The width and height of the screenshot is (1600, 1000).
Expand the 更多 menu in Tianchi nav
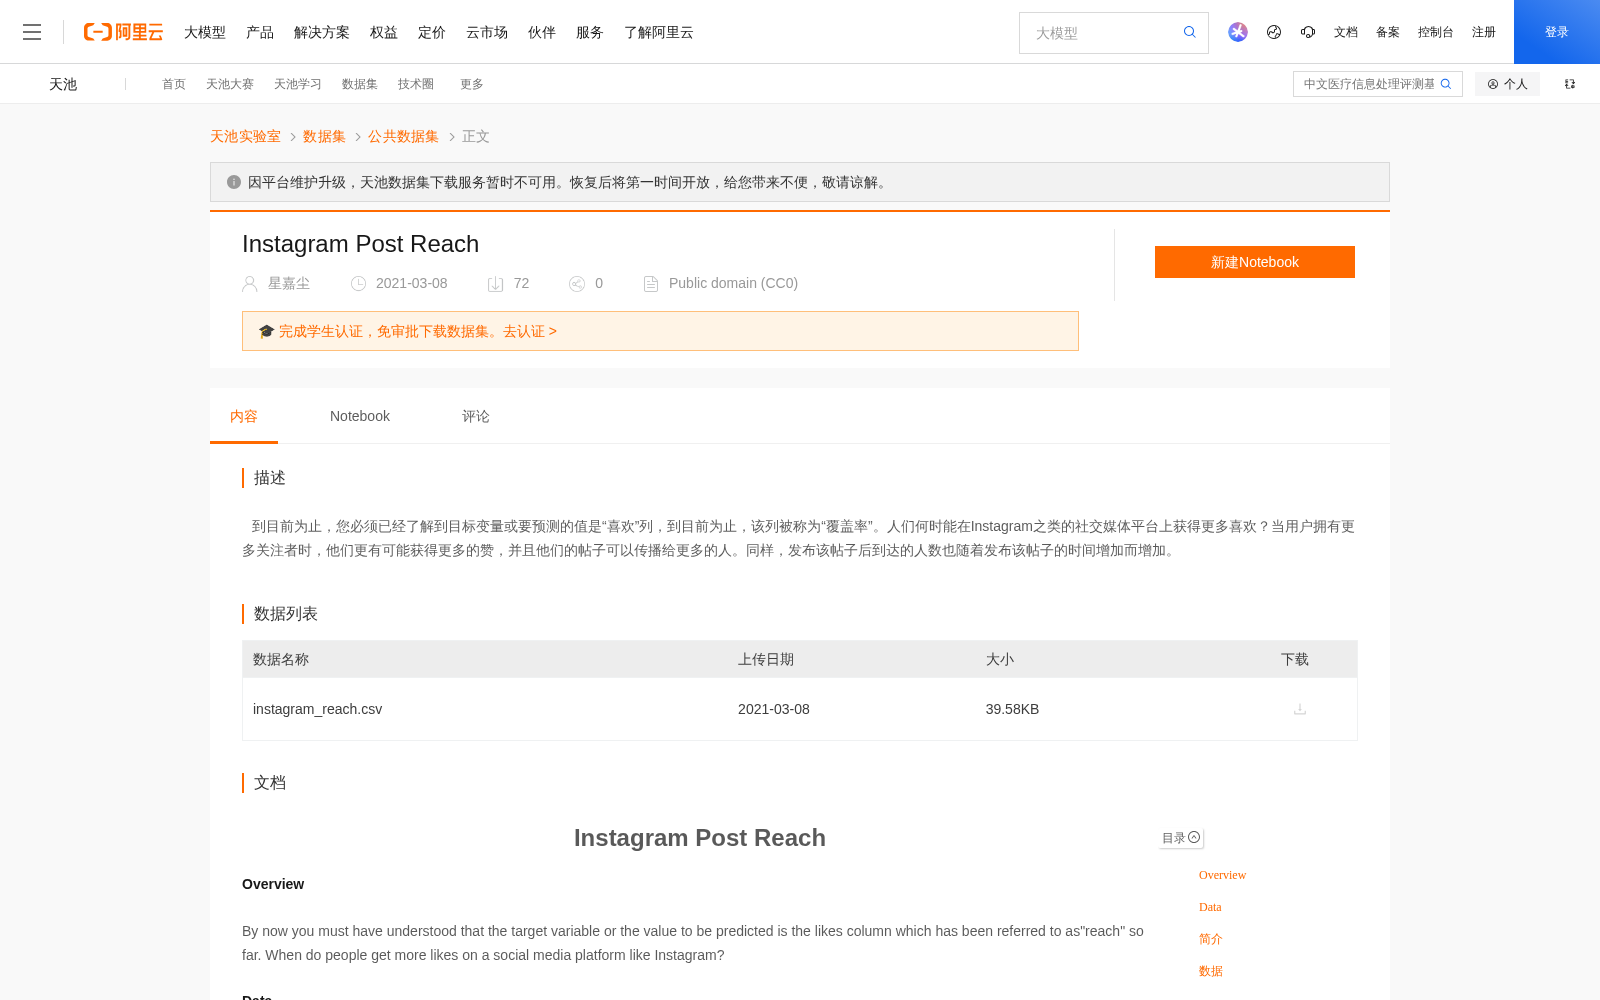click(x=472, y=84)
